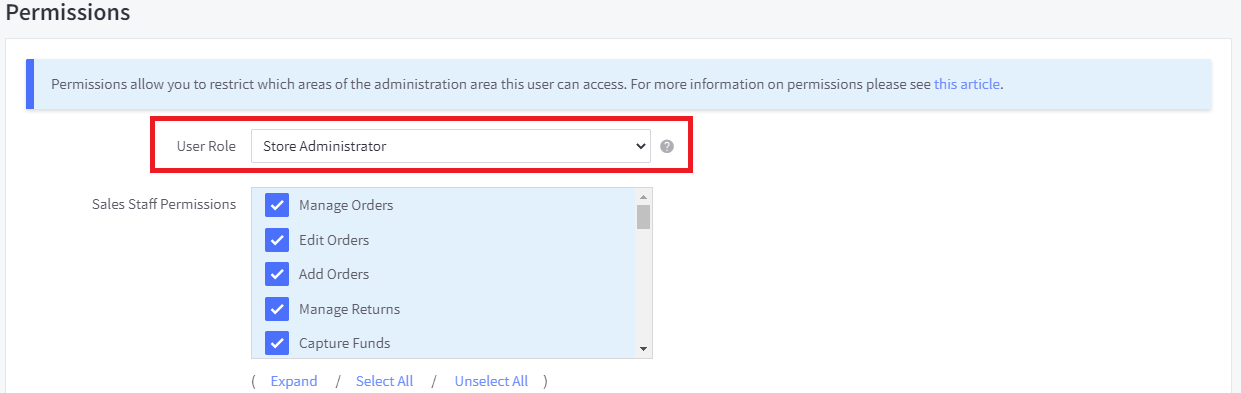1241x393 pixels.
Task: Toggle the Add Orders checkbox
Action: tap(277, 274)
